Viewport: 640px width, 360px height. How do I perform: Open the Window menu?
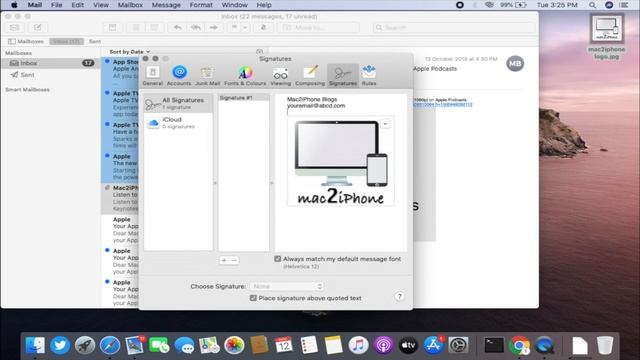234,5
